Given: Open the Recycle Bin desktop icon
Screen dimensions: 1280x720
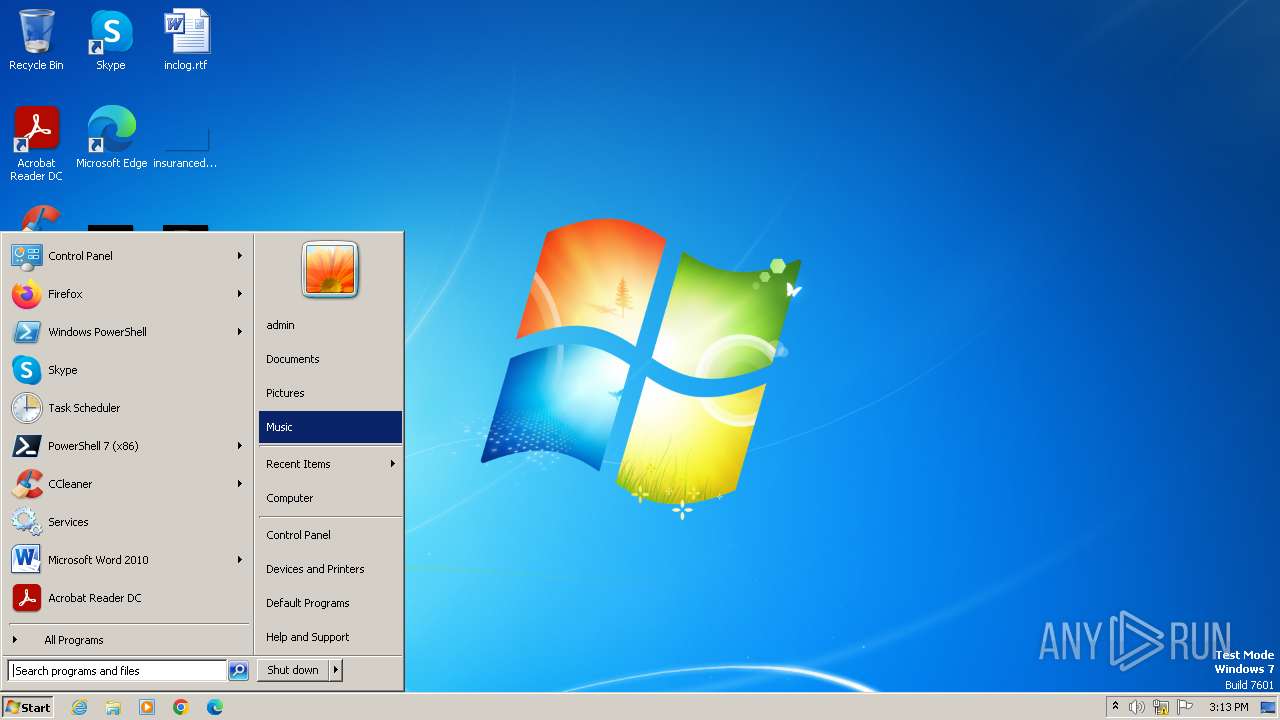Looking at the screenshot, I should point(36,40).
